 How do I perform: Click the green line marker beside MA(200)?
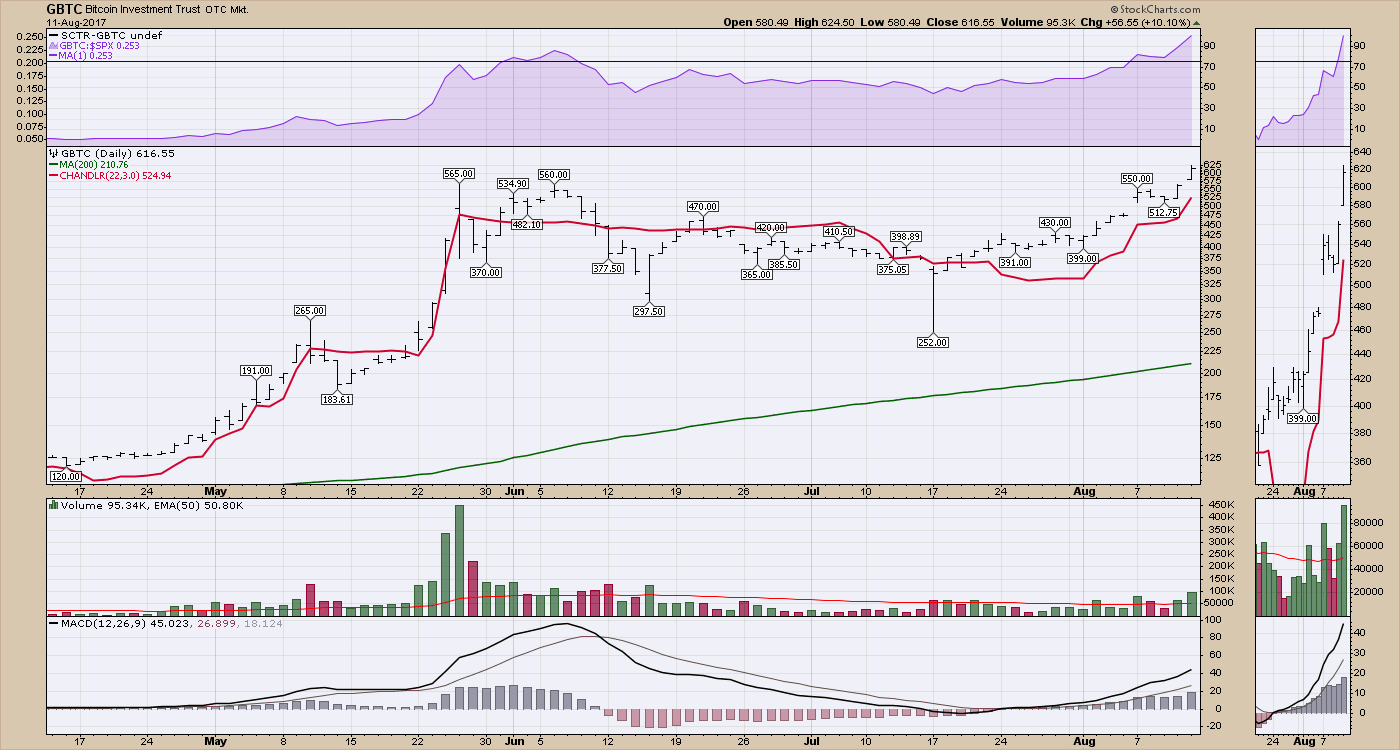pyautogui.click(x=53, y=164)
